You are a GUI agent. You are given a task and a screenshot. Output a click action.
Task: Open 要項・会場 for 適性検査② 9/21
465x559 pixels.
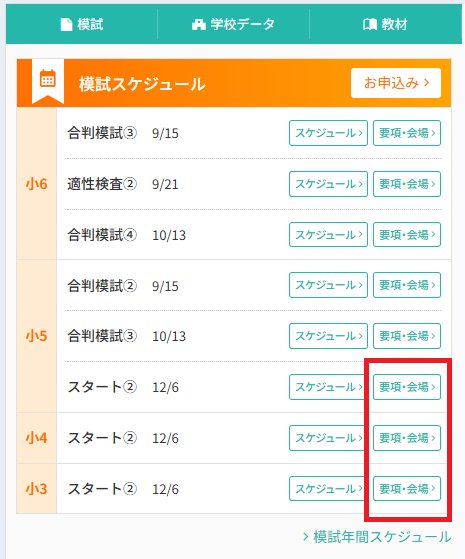click(407, 184)
